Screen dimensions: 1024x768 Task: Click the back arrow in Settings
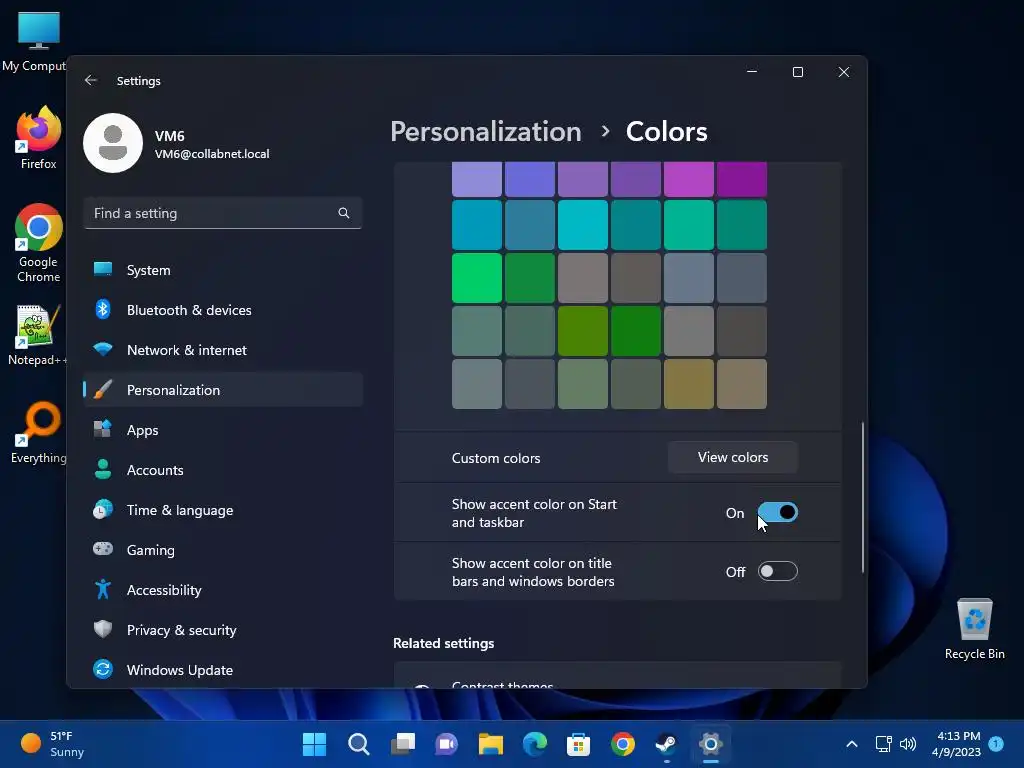point(91,80)
